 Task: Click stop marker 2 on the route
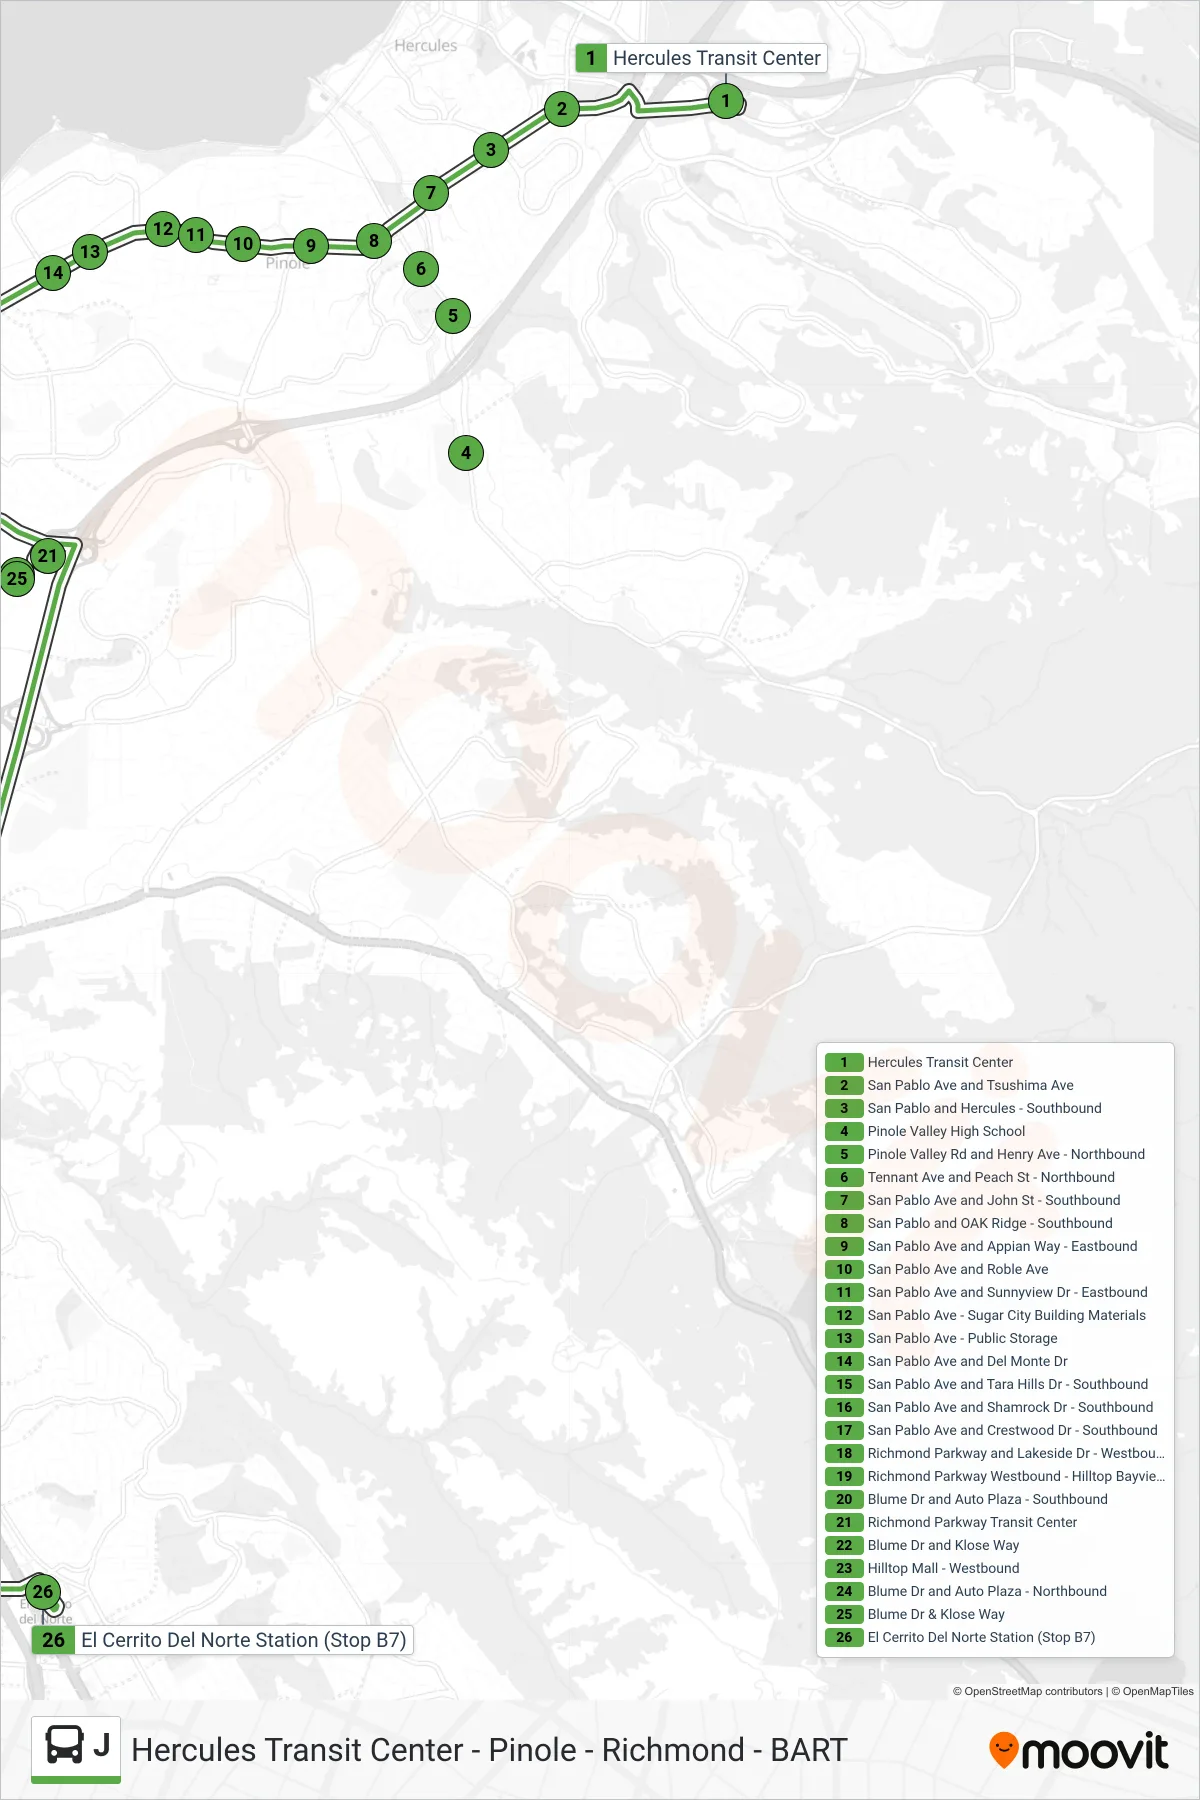coord(562,109)
